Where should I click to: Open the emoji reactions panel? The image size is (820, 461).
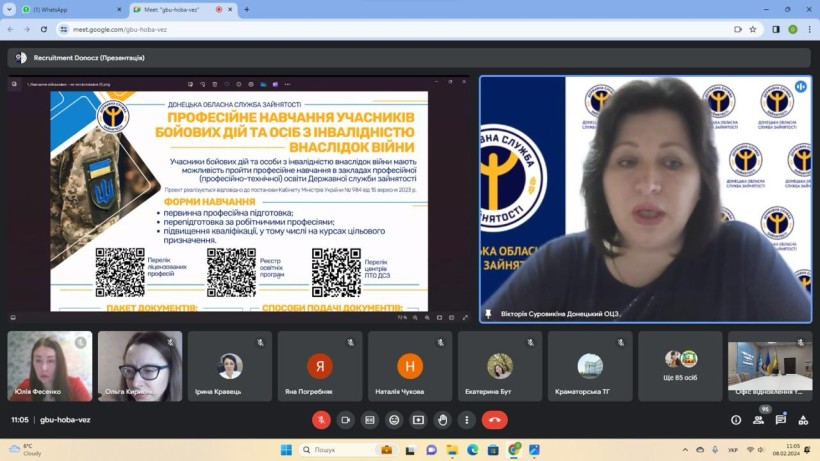(x=394, y=420)
